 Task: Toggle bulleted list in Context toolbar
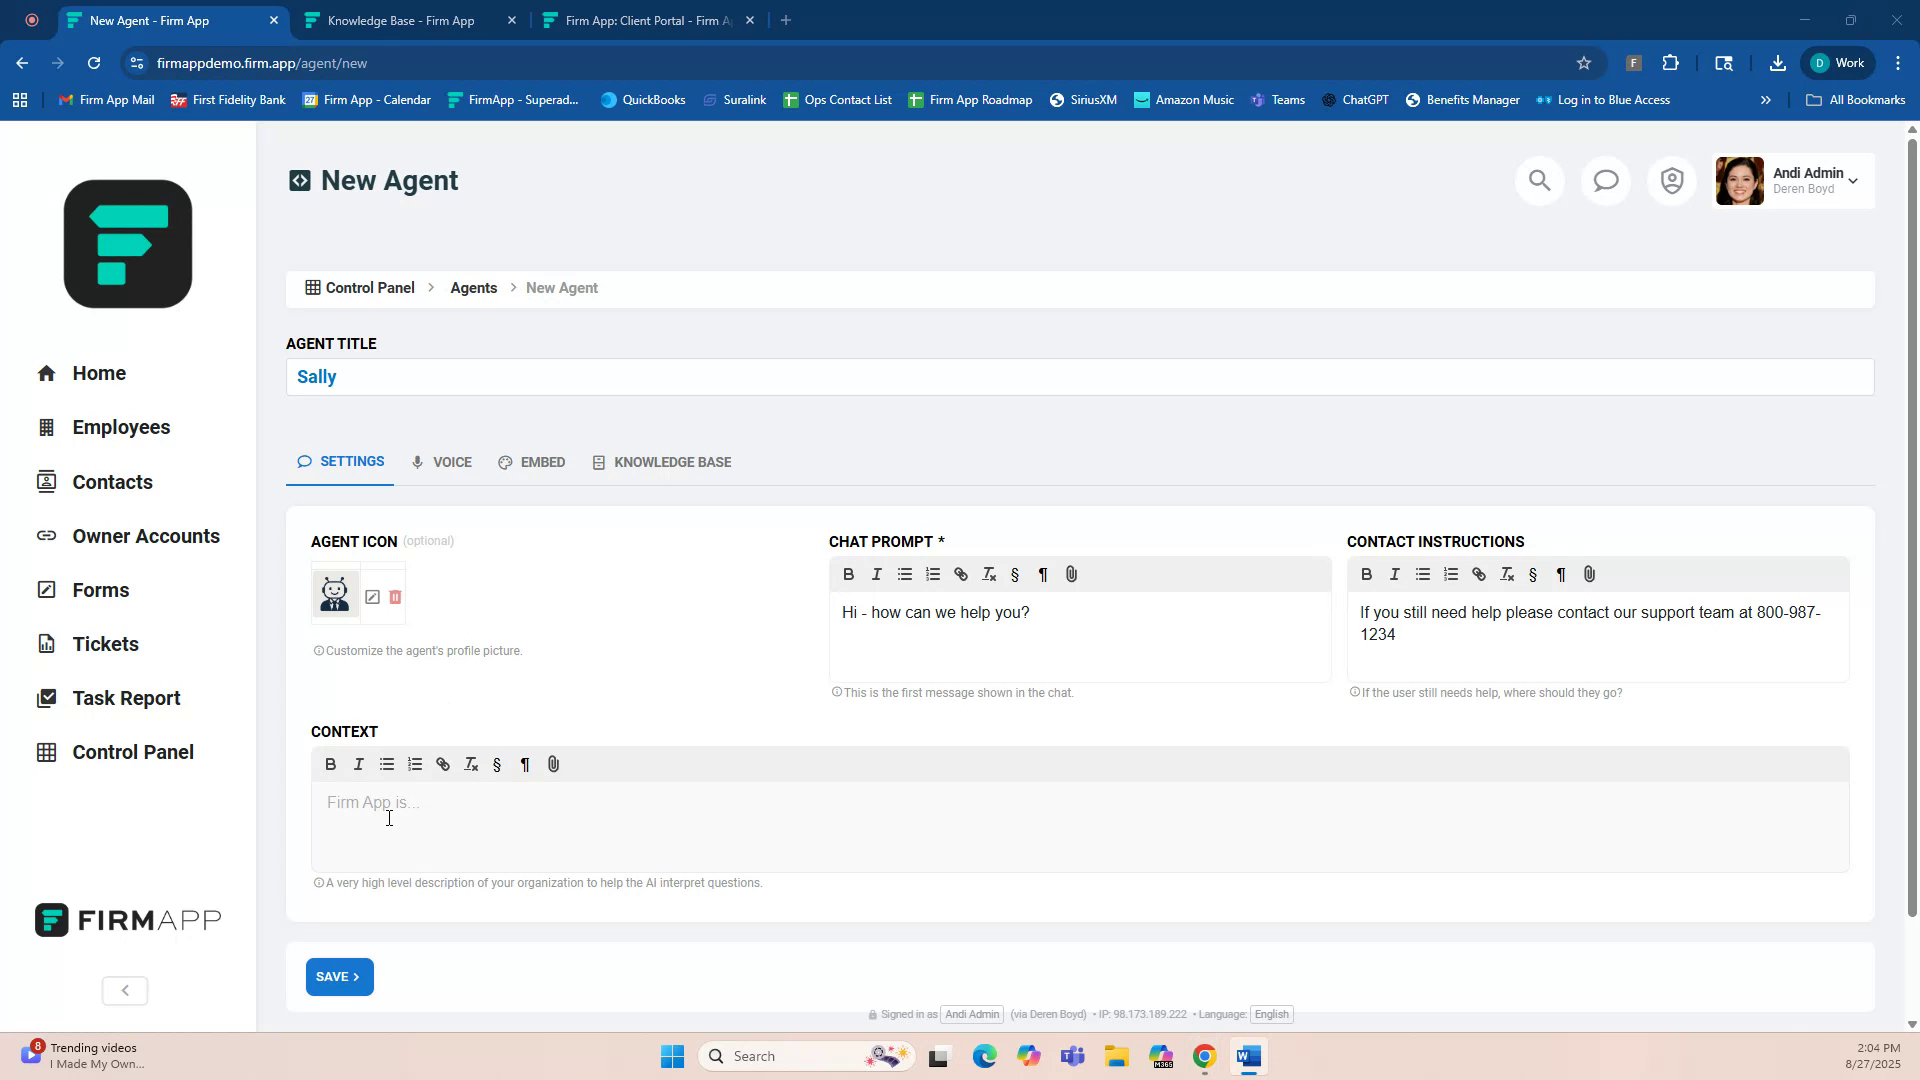pyautogui.click(x=386, y=764)
